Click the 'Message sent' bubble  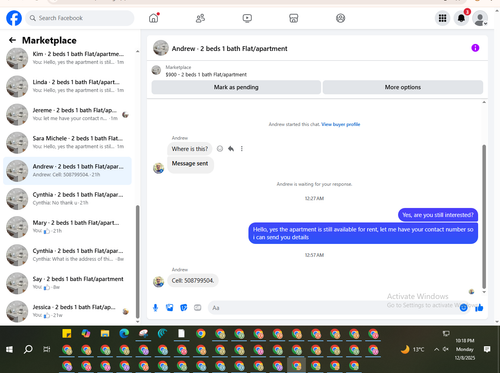click(190, 164)
